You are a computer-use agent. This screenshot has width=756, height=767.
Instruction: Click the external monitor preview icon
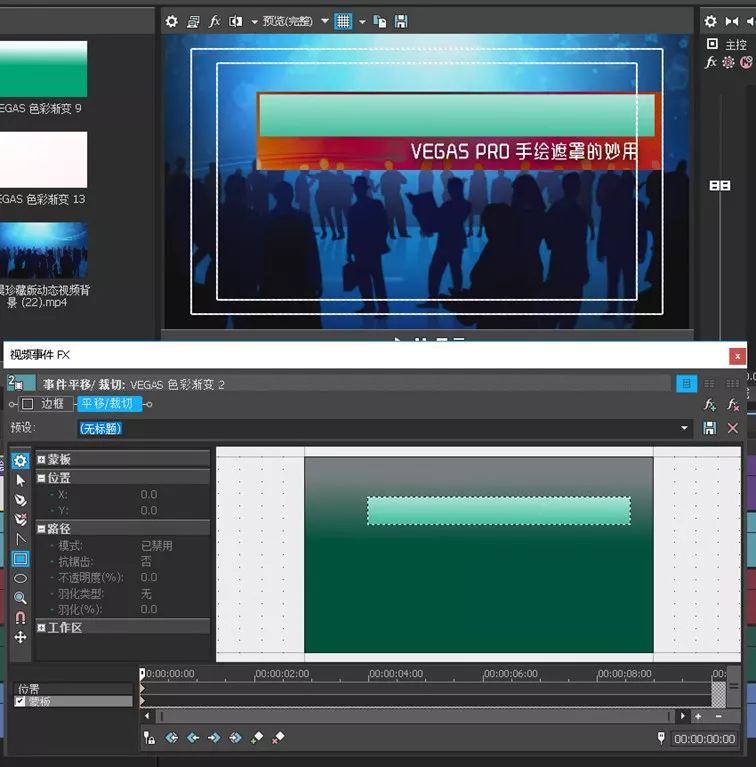[193, 22]
